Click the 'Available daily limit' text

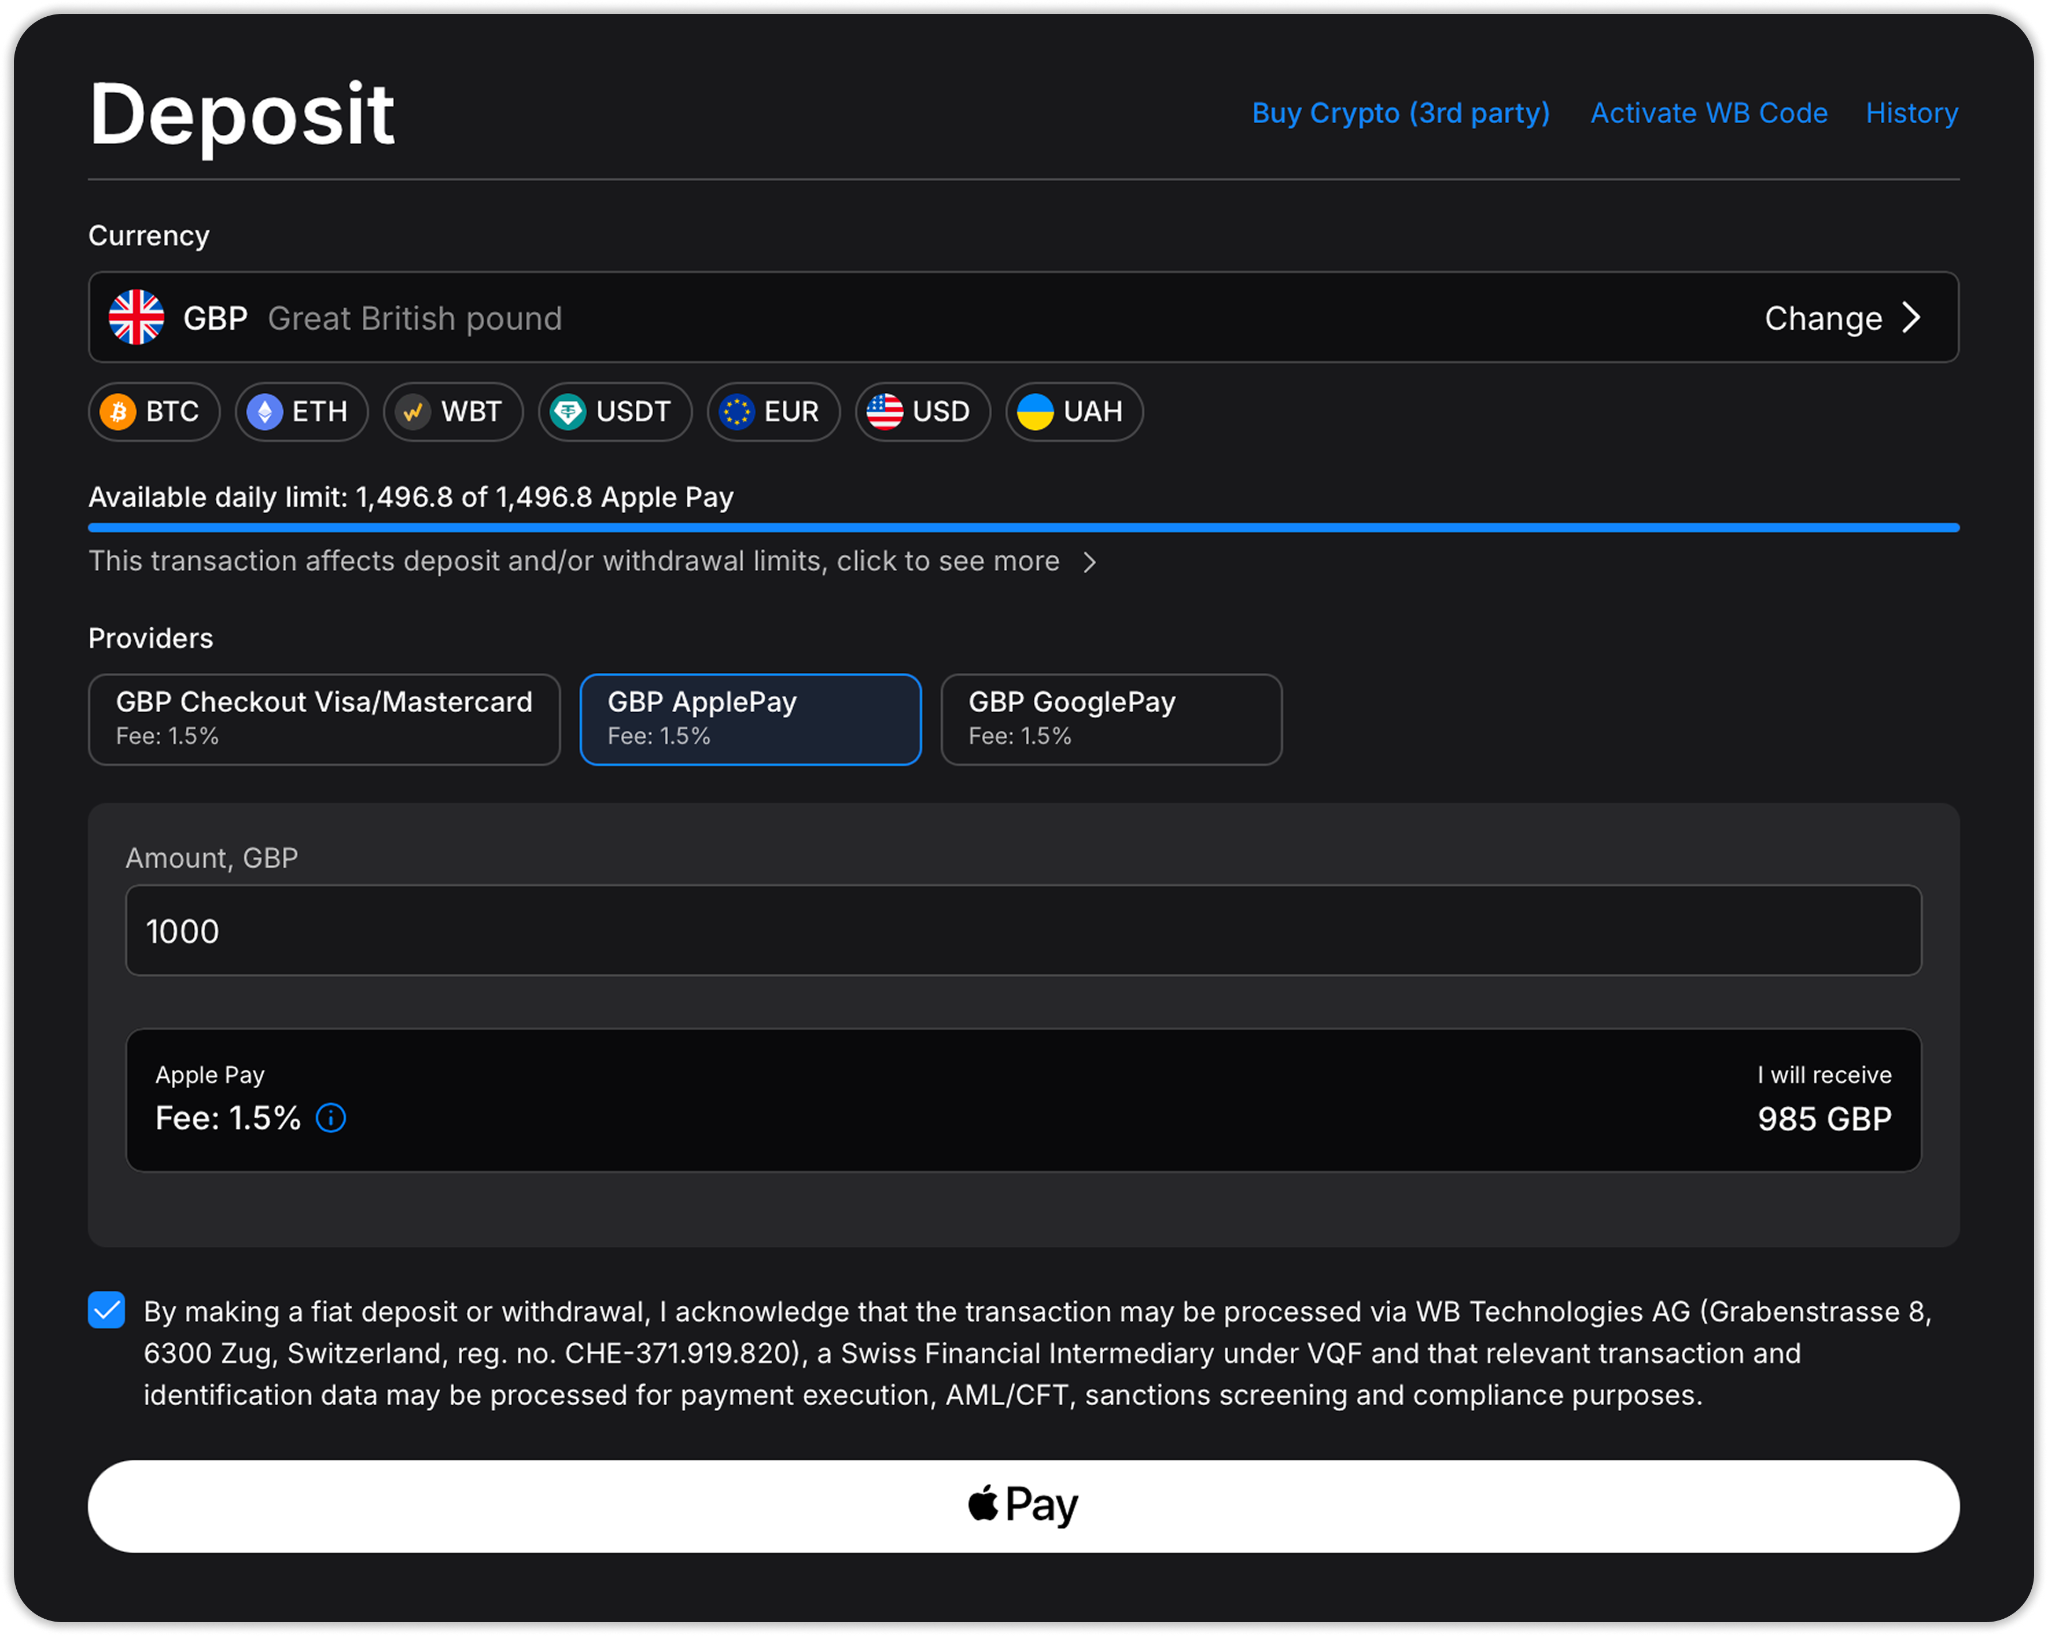(411, 497)
